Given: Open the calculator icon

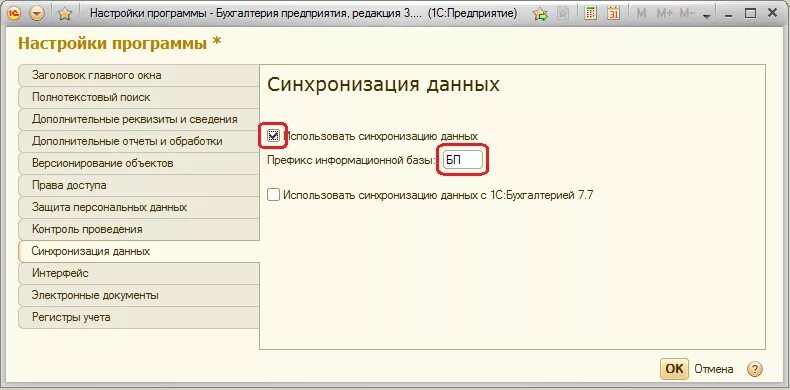Looking at the screenshot, I should tap(590, 14).
